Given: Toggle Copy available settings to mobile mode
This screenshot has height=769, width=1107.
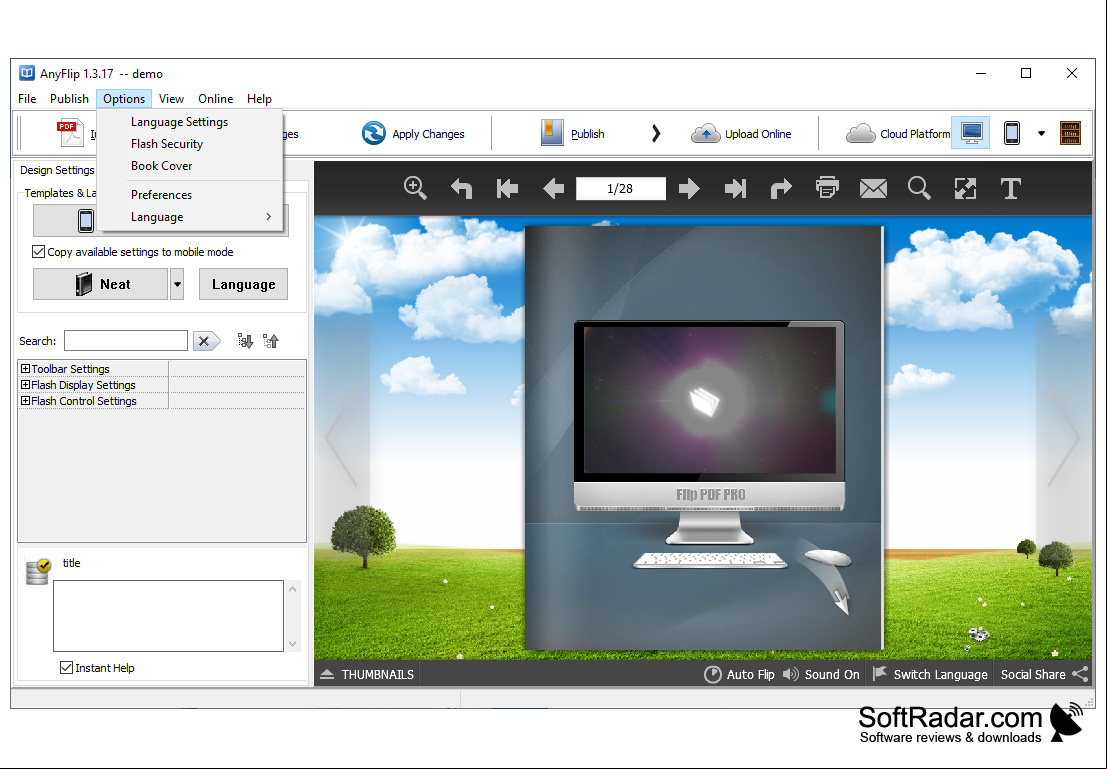Looking at the screenshot, I should pyautogui.click(x=39, y=251).
